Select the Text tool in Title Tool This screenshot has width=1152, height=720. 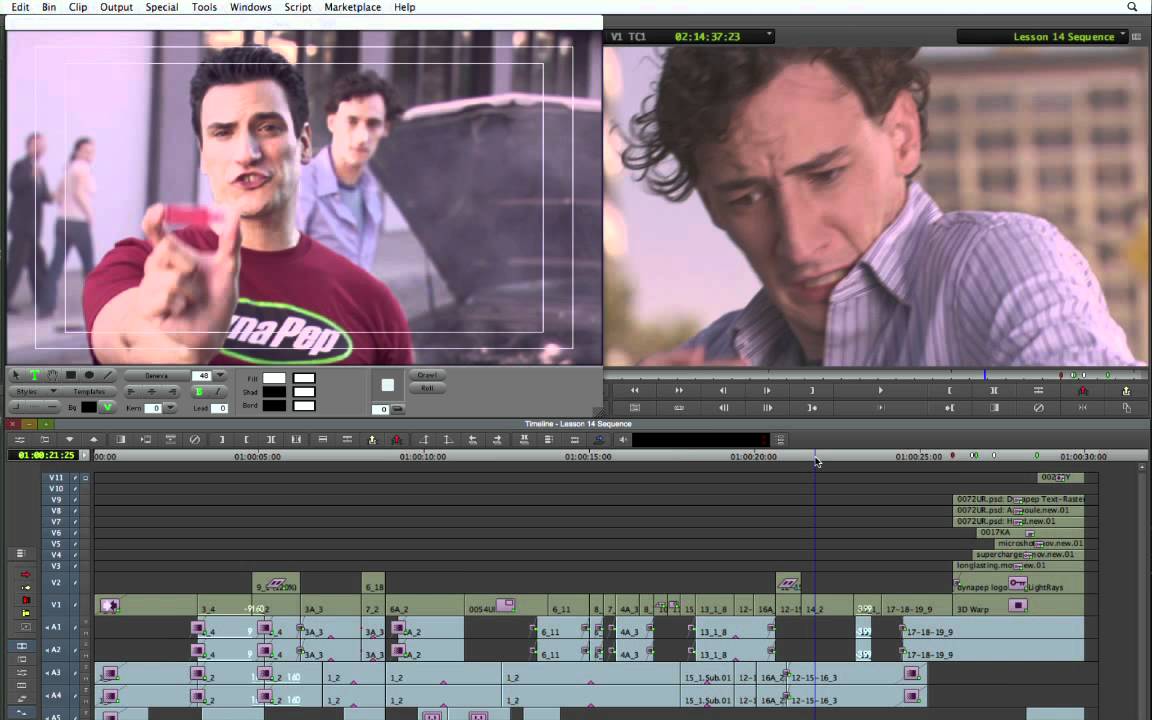[x=34, y=375]
